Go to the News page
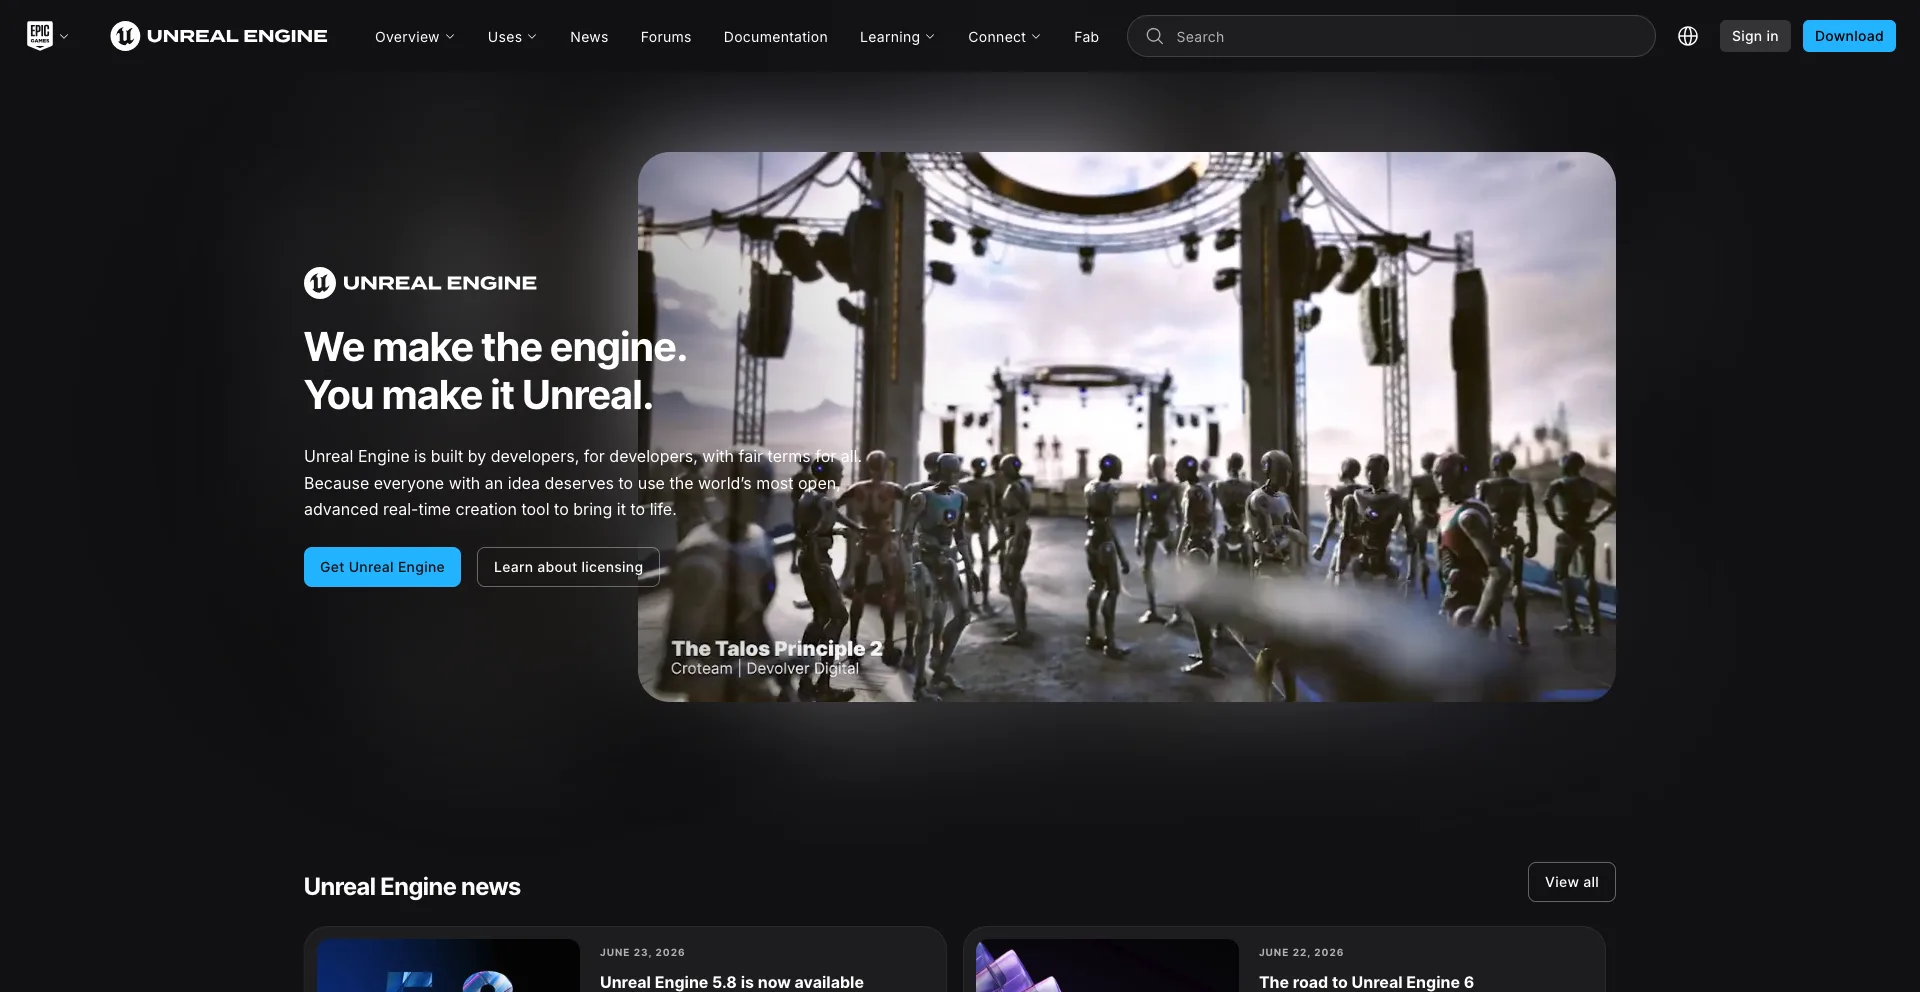 [x=589, y=37]
